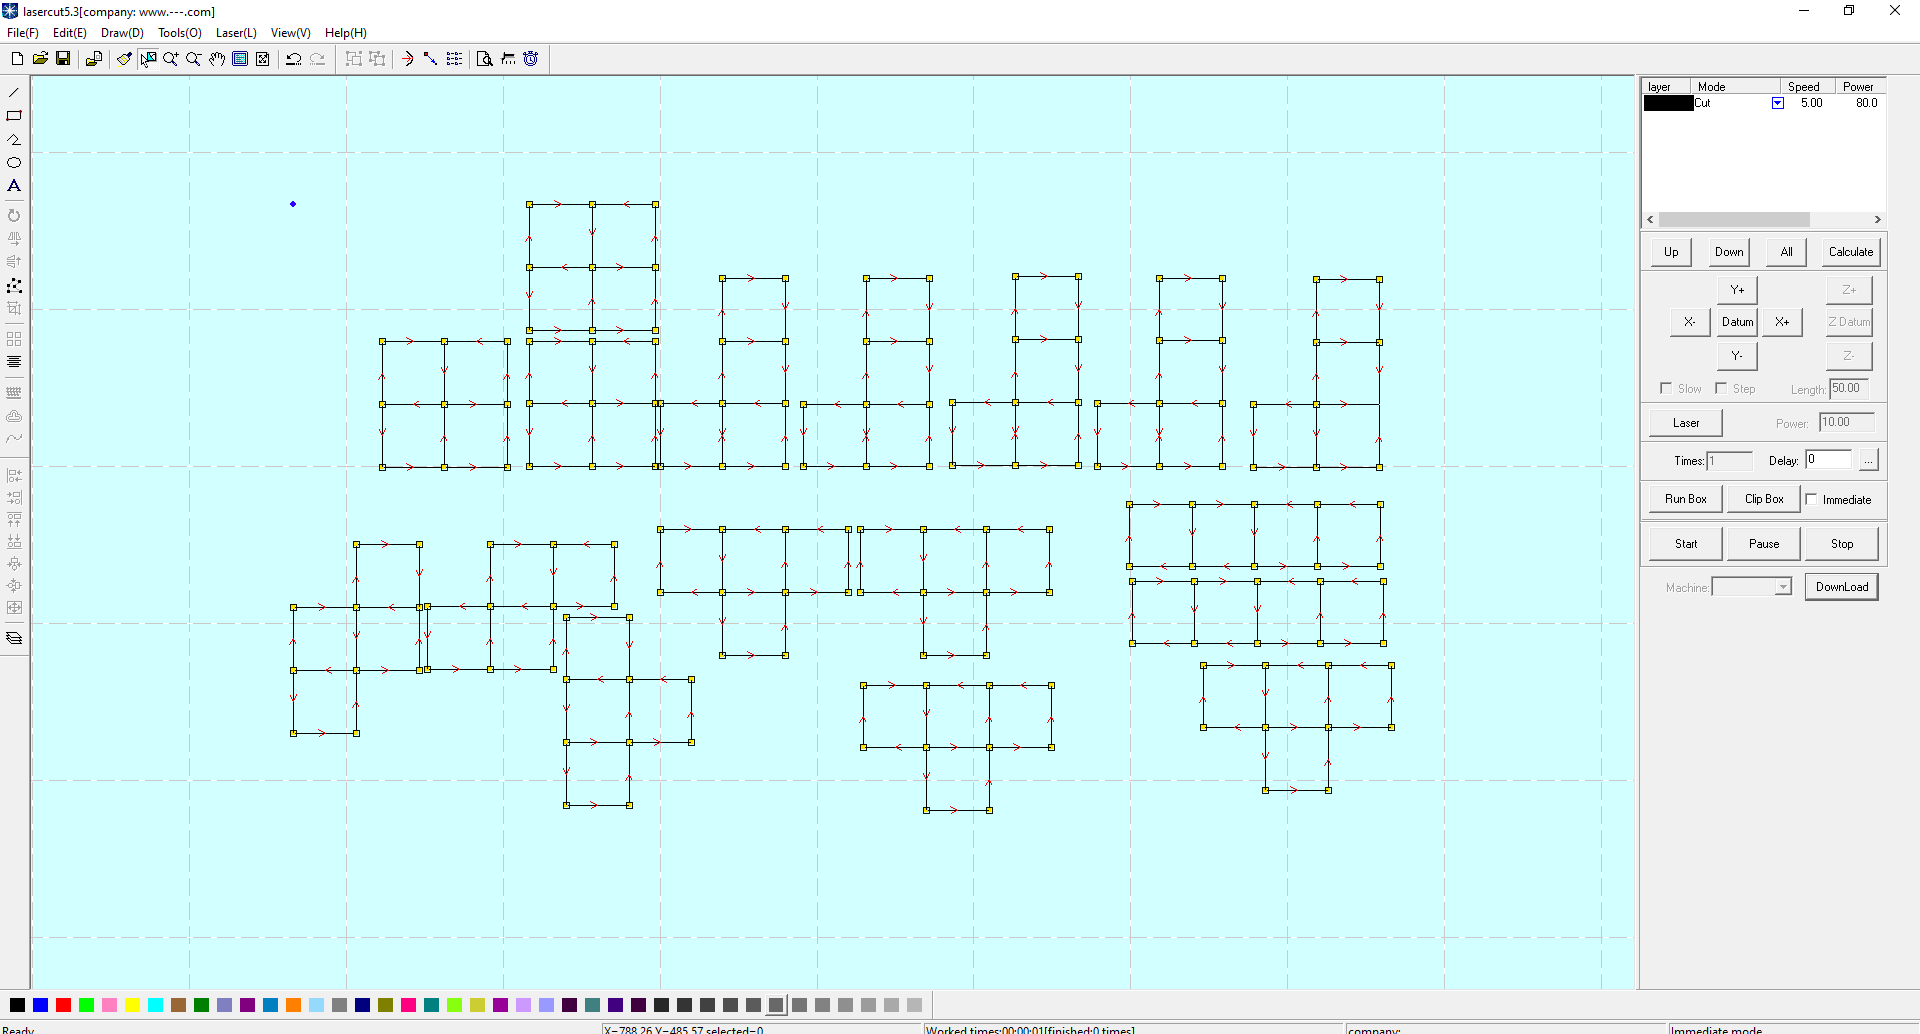Open the Laser(L) menu

pyautogui.click(x=236, y=33)
